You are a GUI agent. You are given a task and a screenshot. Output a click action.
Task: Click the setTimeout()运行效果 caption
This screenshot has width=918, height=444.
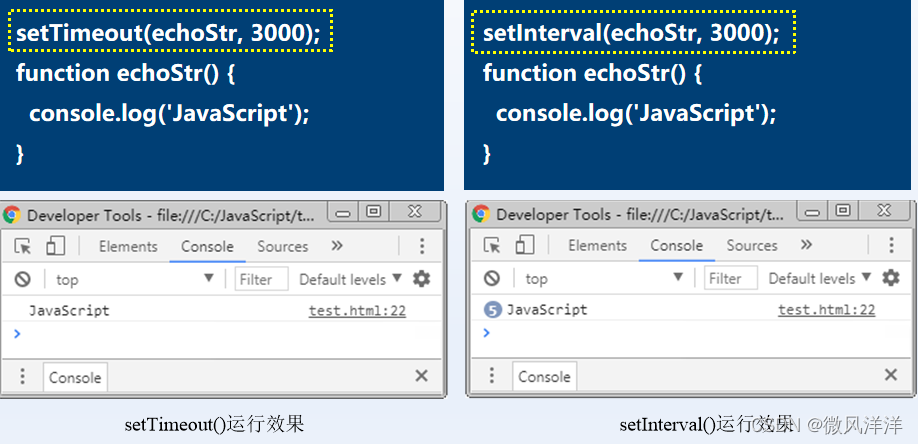[214, 424]
